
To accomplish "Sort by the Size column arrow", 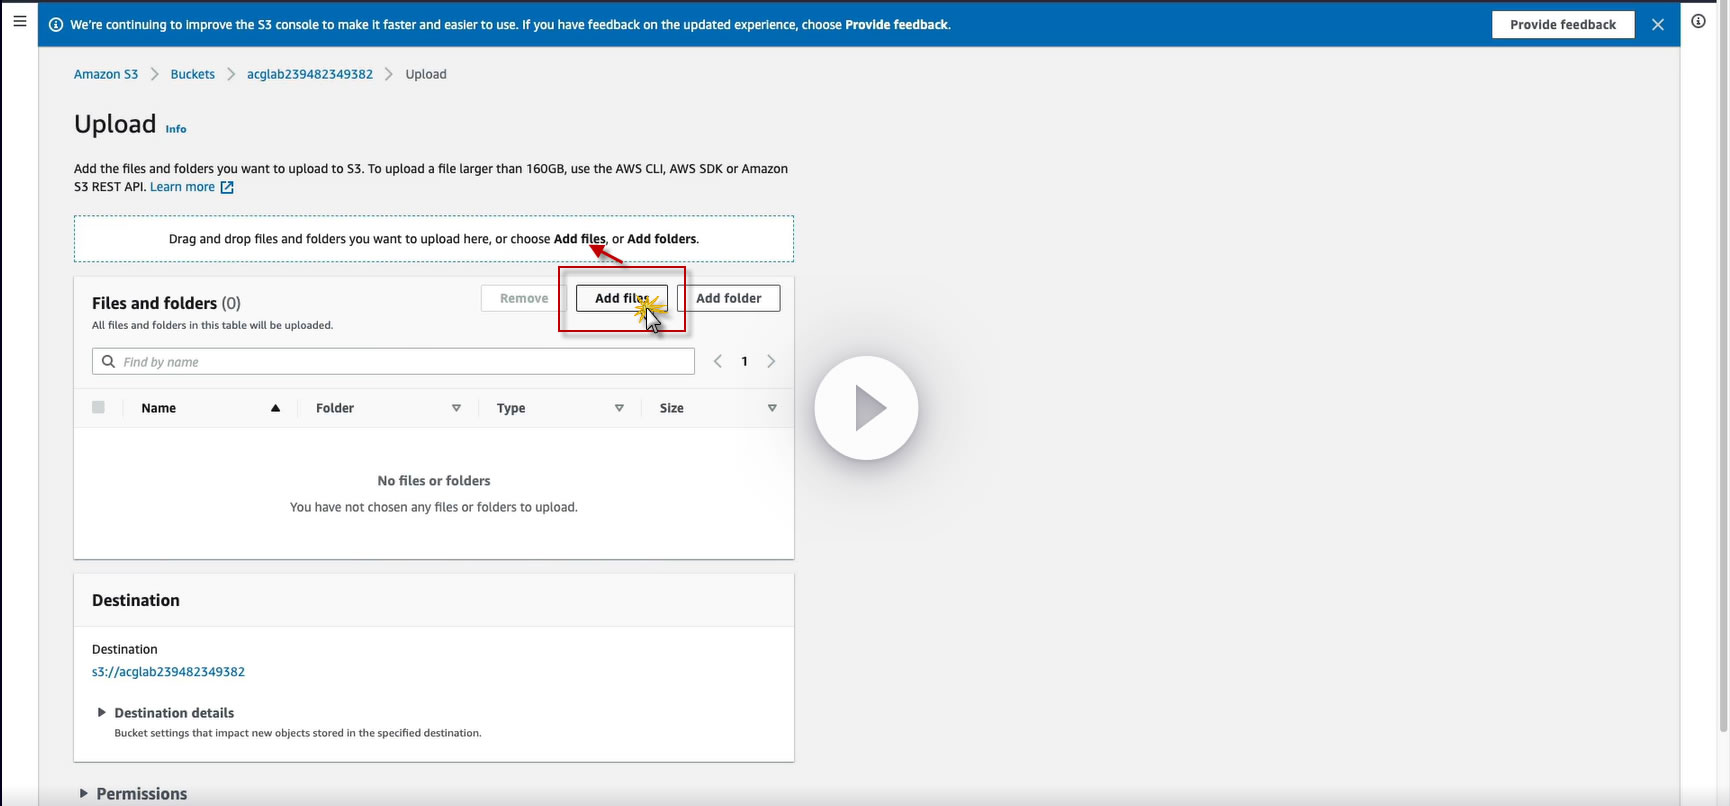I will (x=772, y=408).
